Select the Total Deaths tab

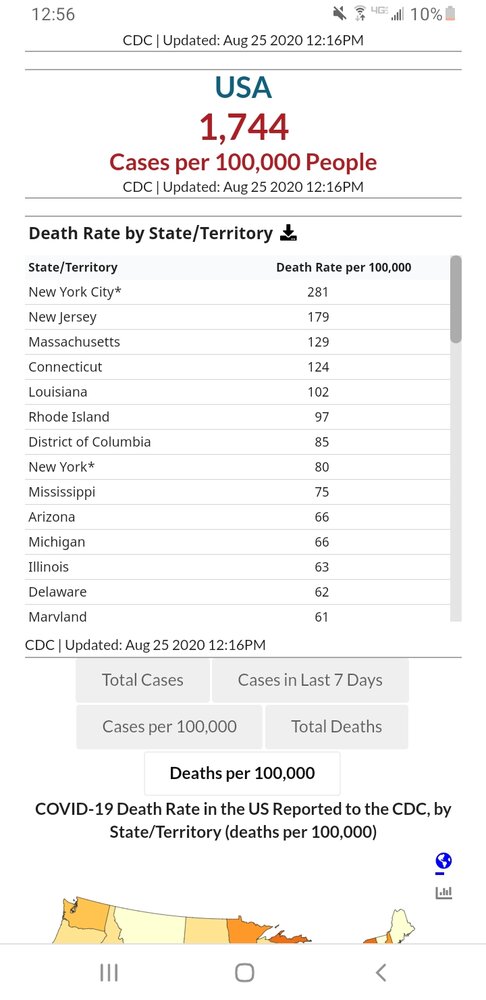coord(337,726)
